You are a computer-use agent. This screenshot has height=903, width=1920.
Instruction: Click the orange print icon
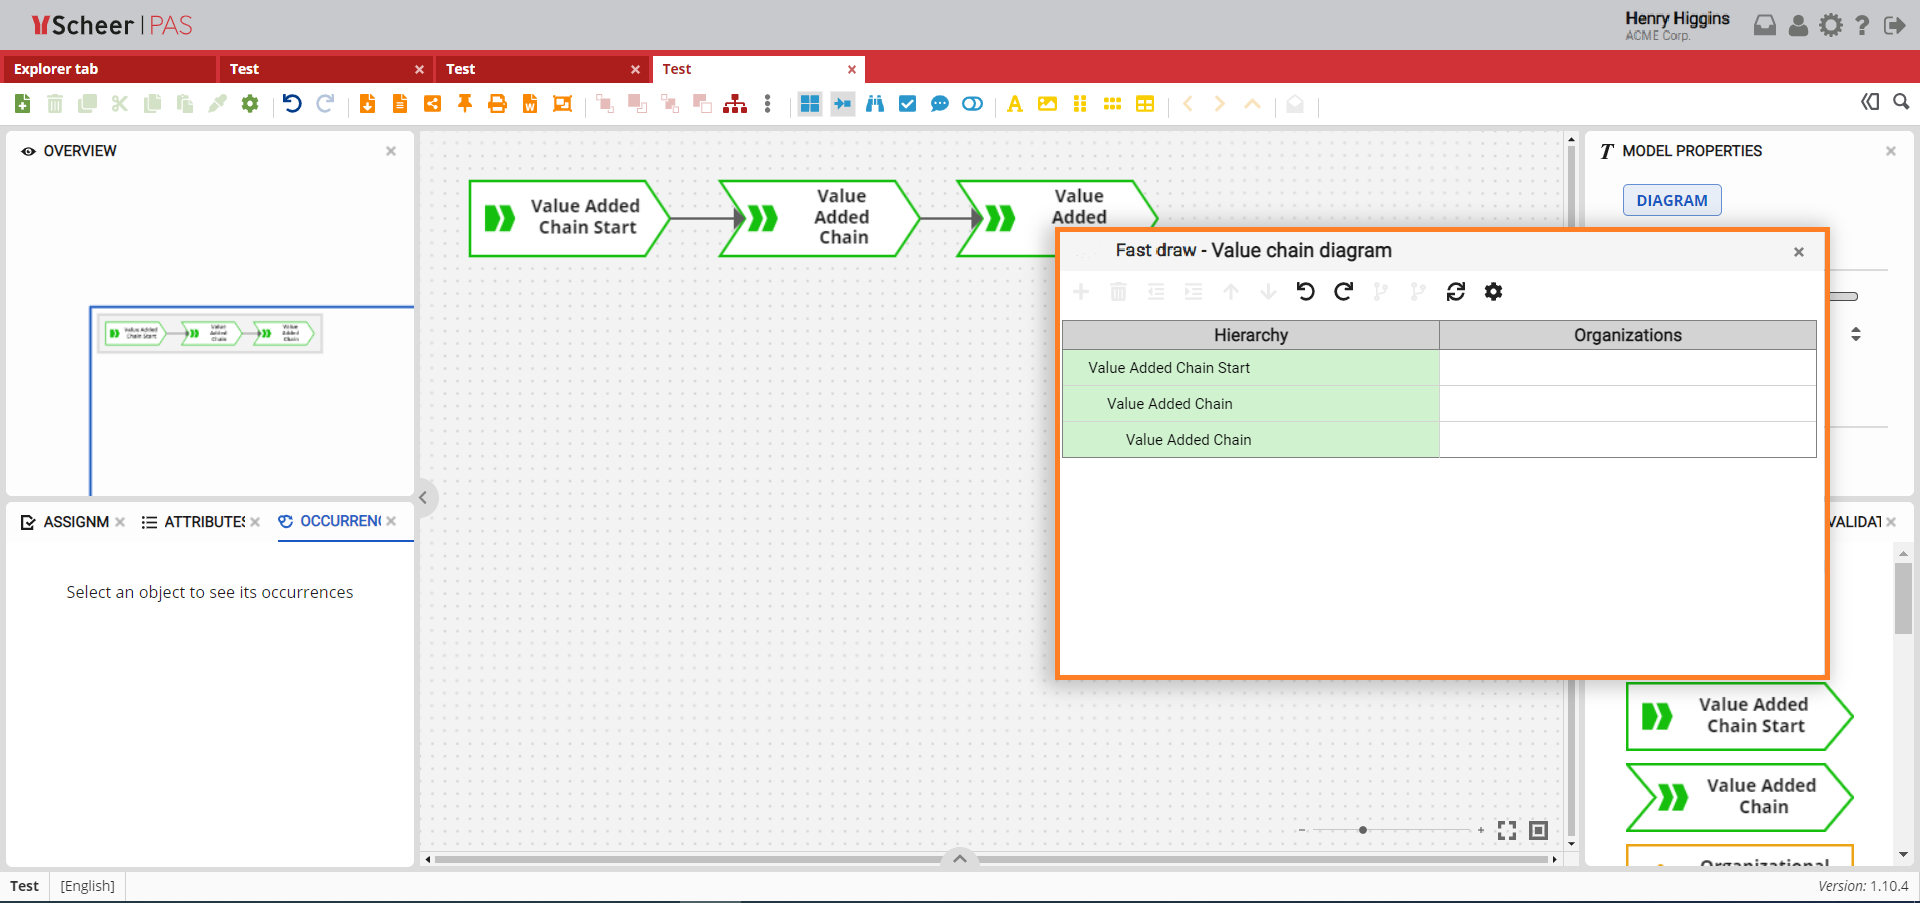[x=497, y=104]
